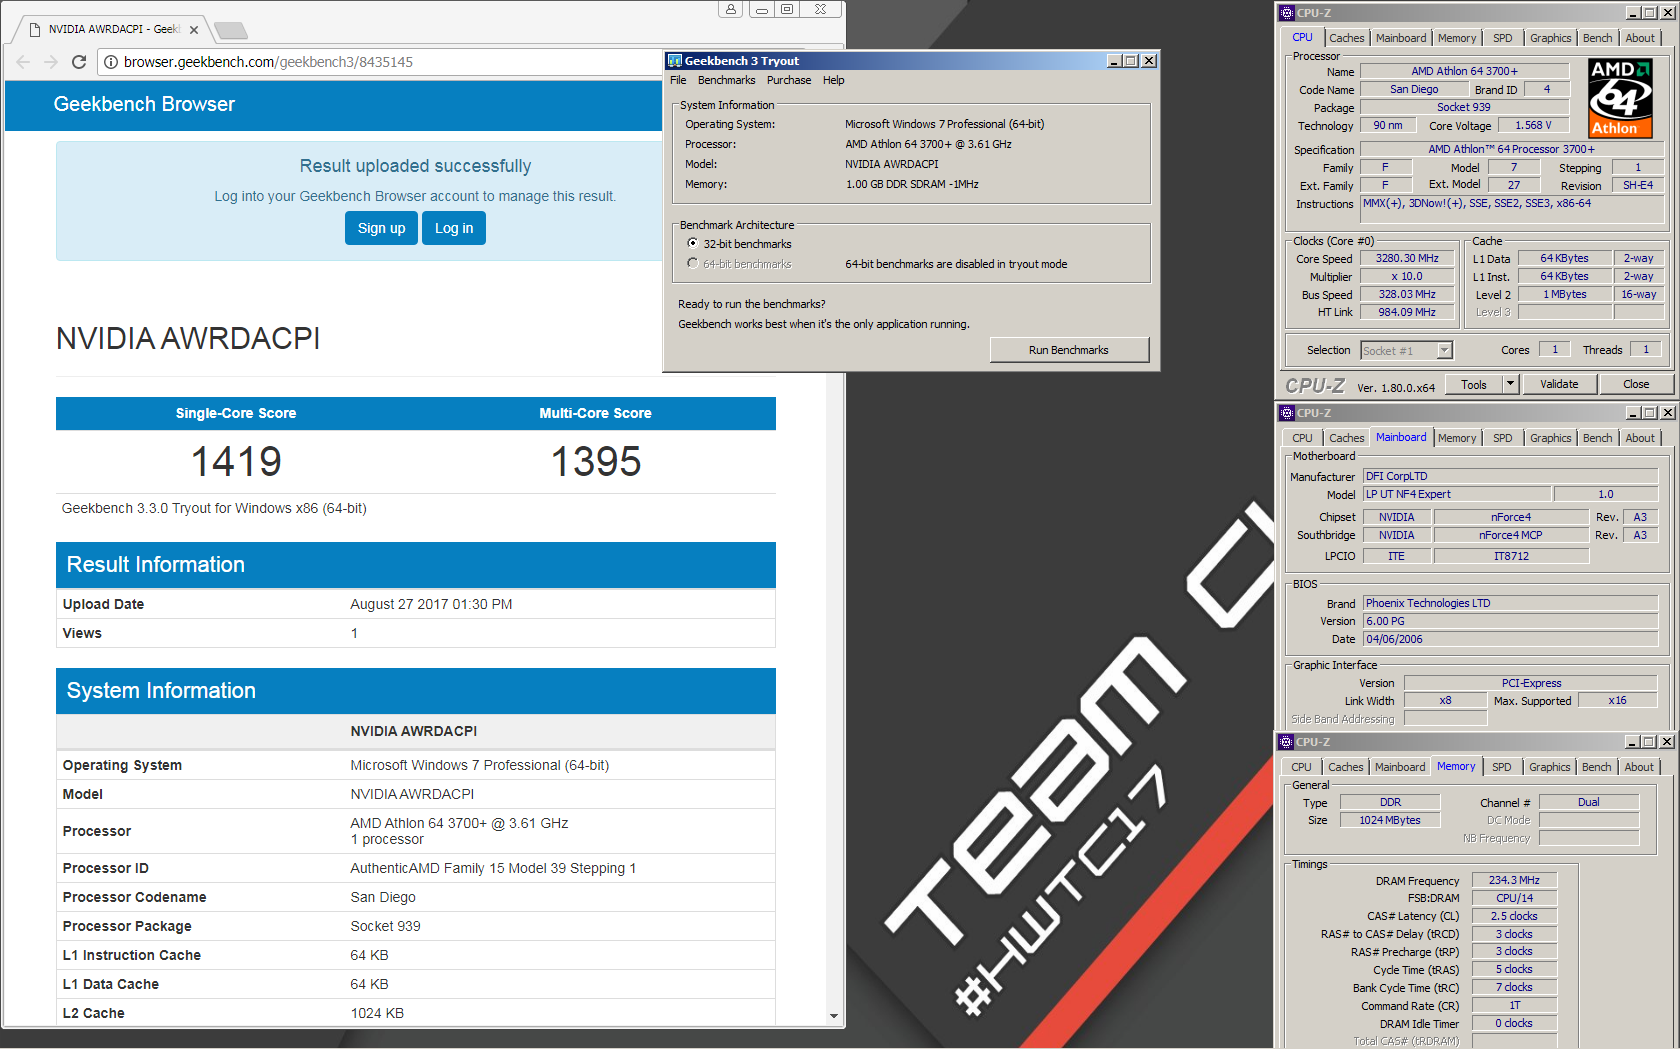Click BIOS date 04/06/2006 field
This screenshot has width=1680, height=1050.
pyautogui.click(x=1511, y=639)
